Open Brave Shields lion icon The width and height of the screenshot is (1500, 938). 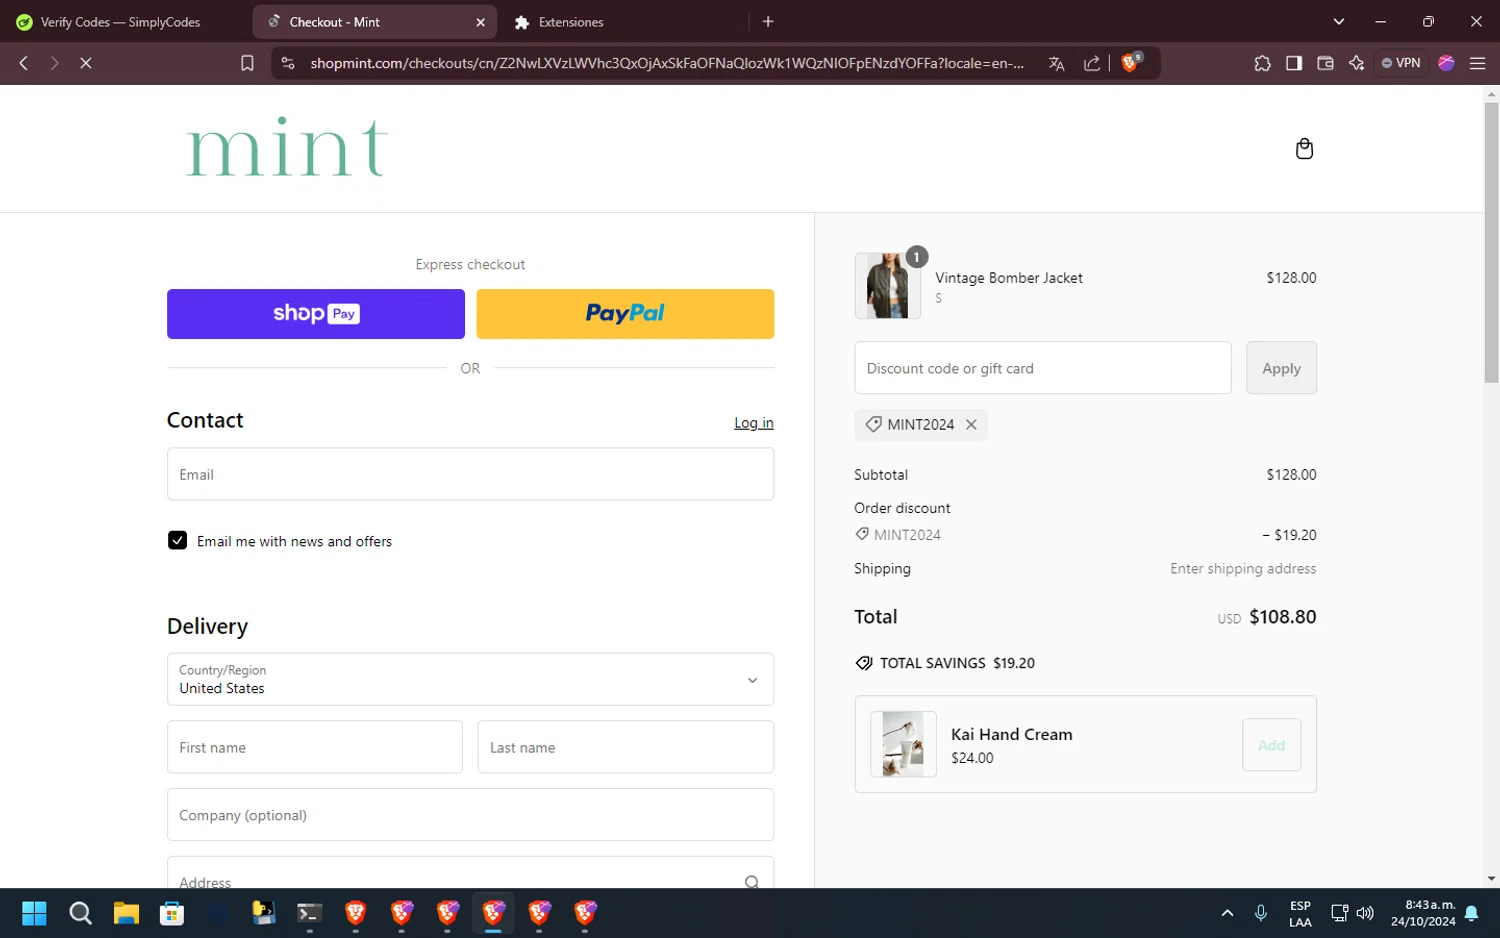(x=1131, y=62)
